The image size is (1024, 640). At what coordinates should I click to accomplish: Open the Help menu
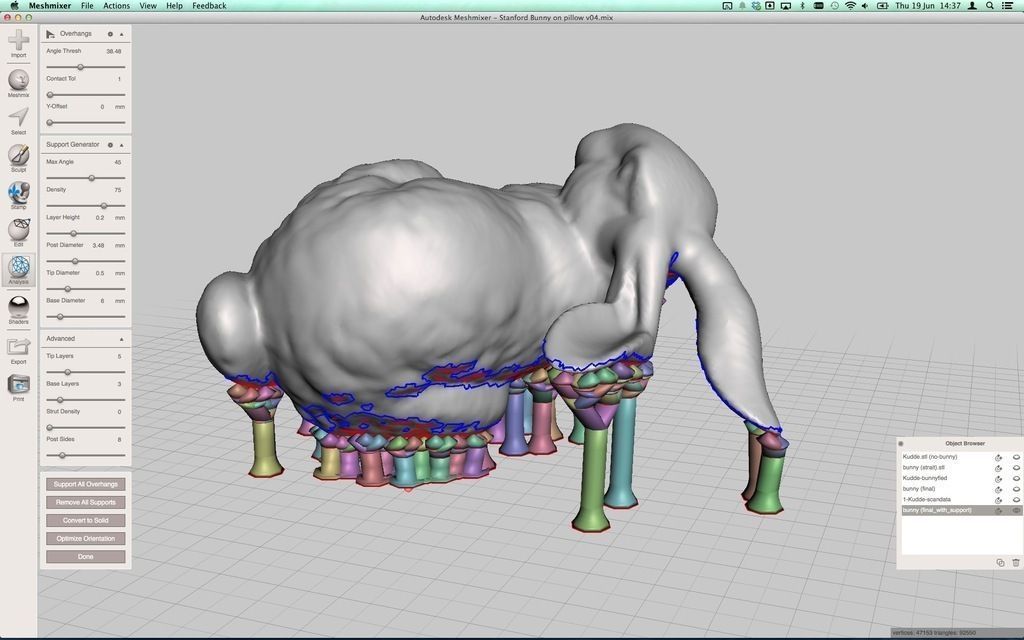point(174,5)
